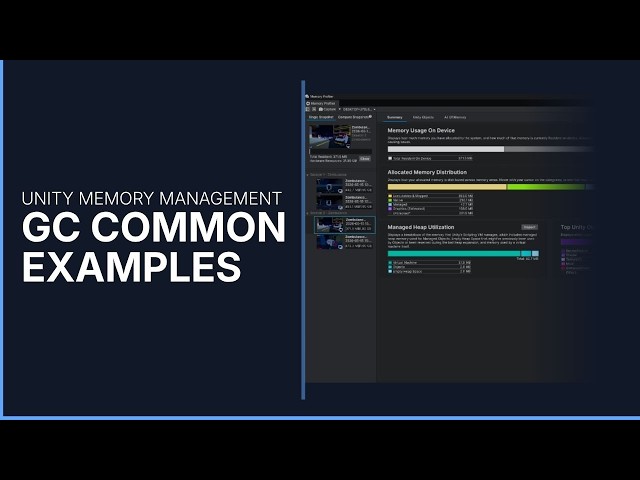Click the Native green legend swatch
This screenshot has width=640, height=480.
point(390,200)
